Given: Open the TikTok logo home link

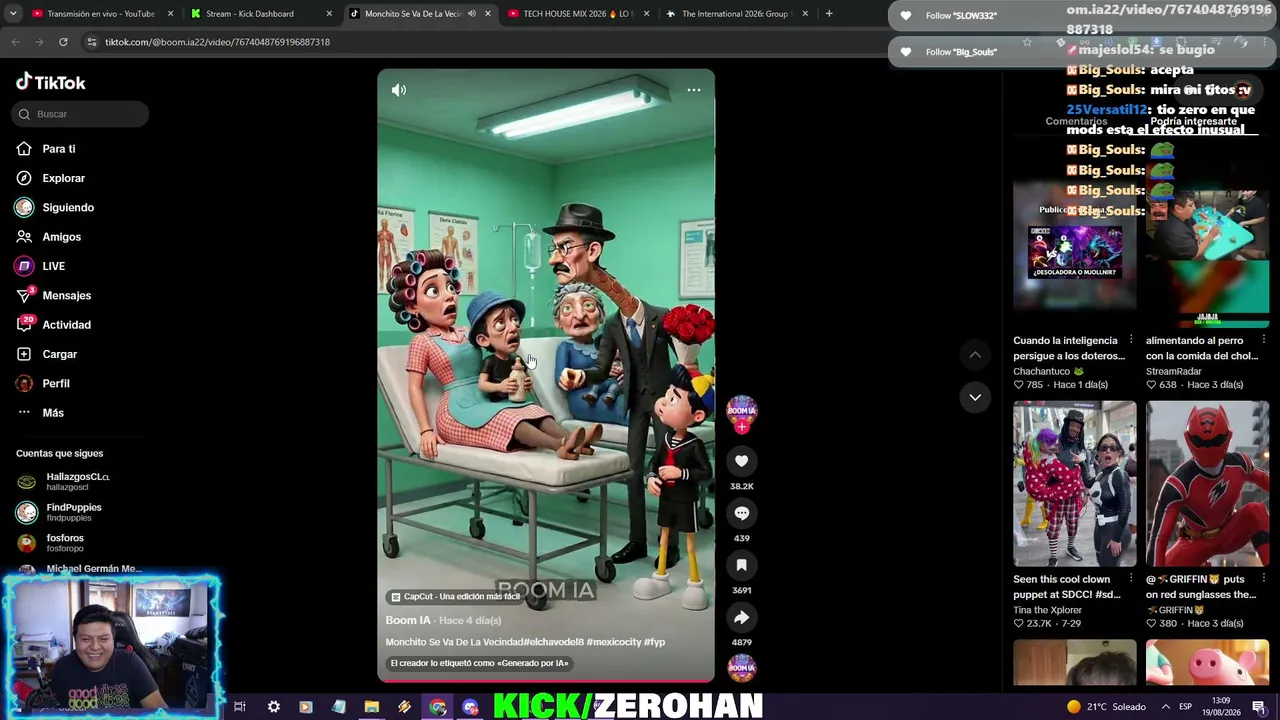Looking at the screenshot, I should coord(51,83).
